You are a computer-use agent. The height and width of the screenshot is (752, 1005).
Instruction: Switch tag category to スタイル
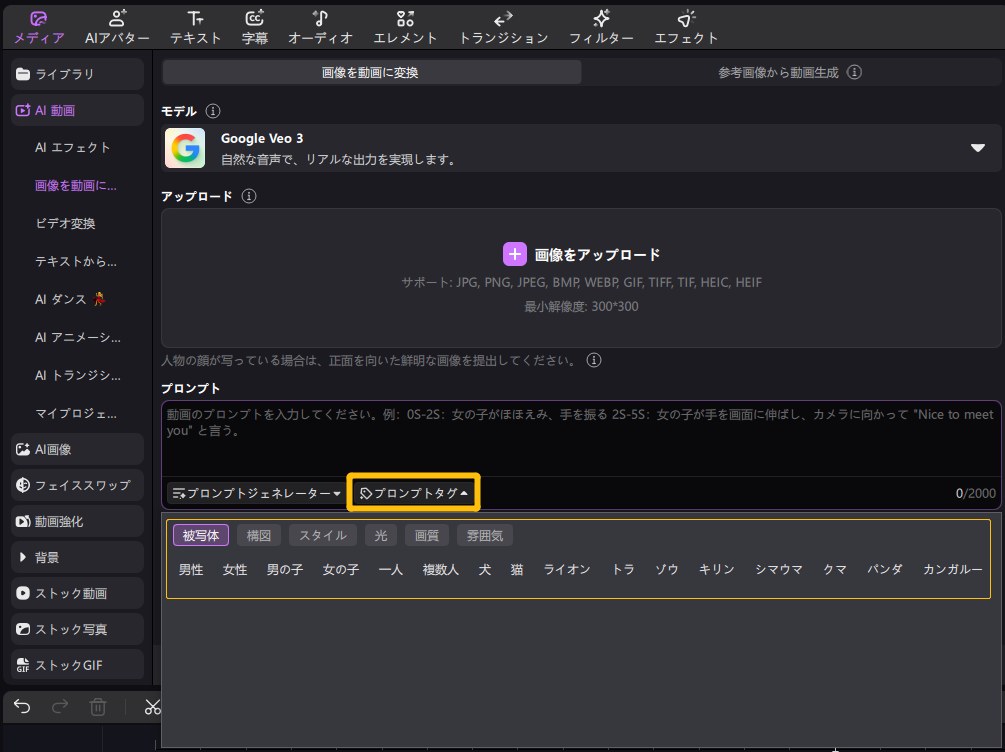pyautogui.click(x=322, y=535)
